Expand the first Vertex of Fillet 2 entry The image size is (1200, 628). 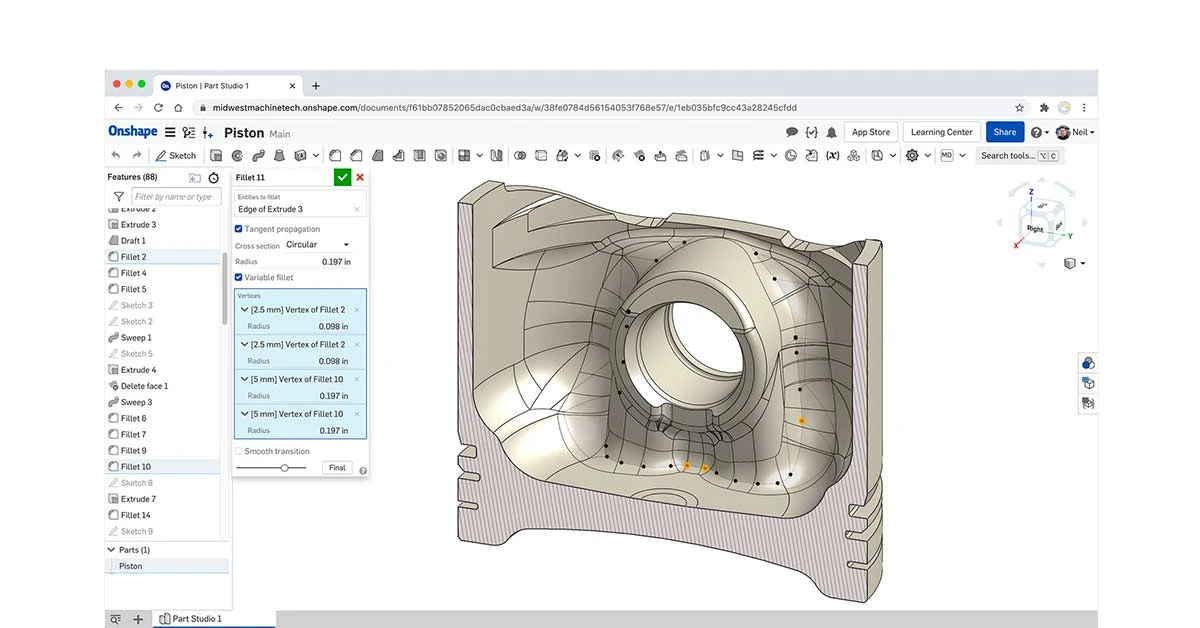(246, 309)
